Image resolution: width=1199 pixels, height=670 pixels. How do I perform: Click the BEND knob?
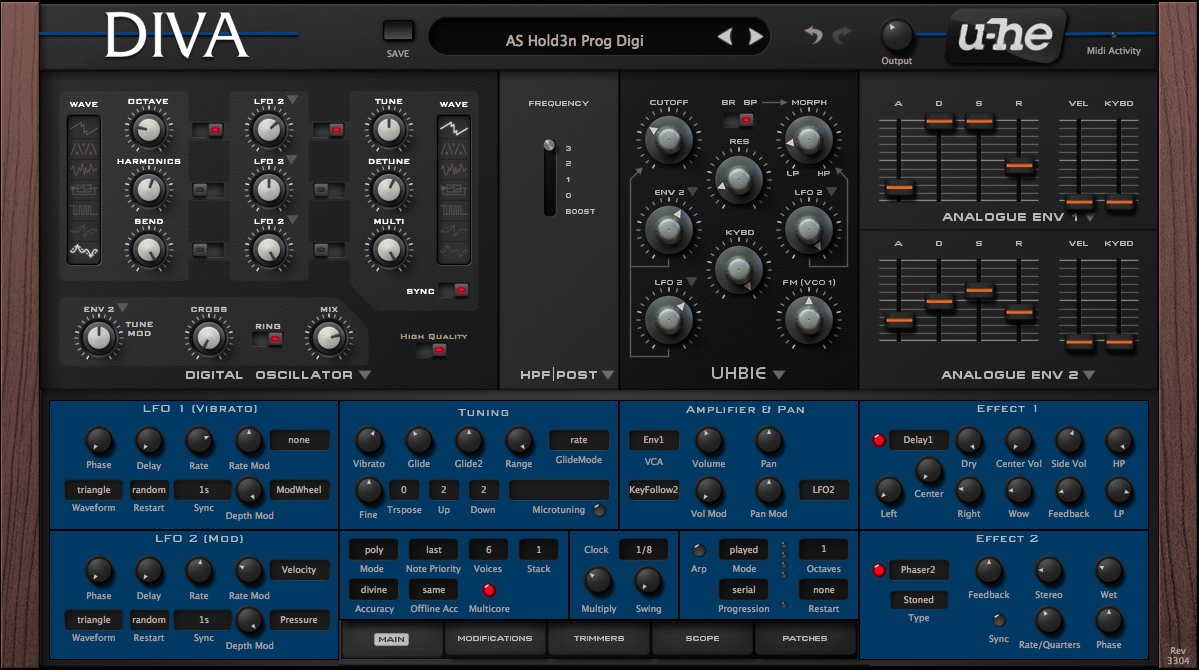(148, 249)
